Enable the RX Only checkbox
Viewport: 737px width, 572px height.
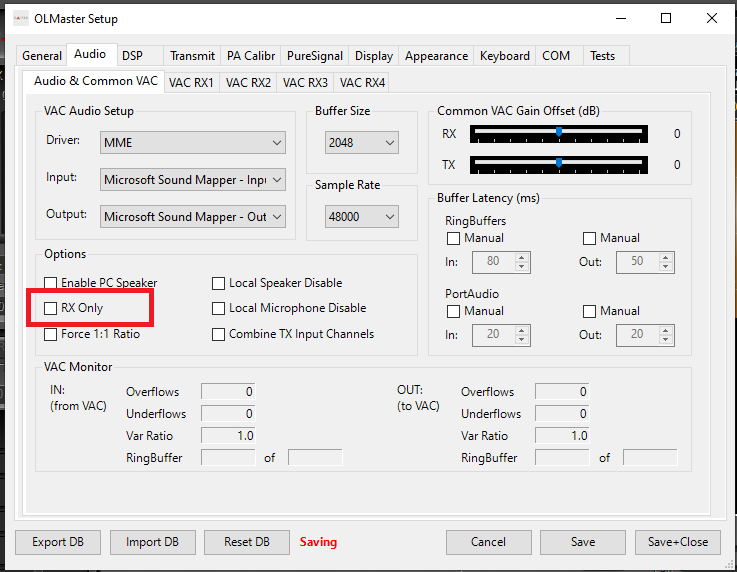point(51,309)
